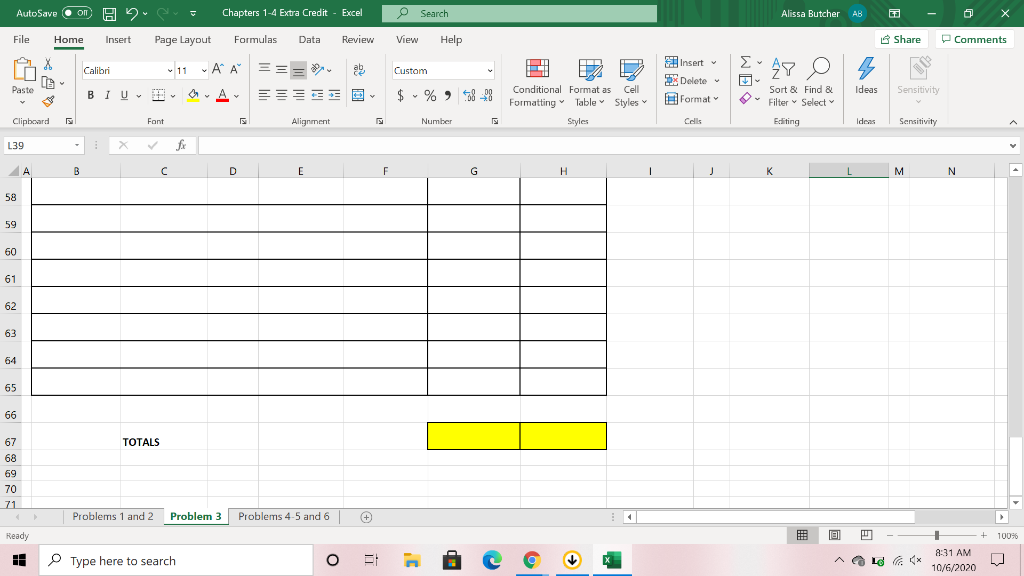Toggle Underline formatting
Screen dimensions: 1024x576
click(x=124, y=95)
